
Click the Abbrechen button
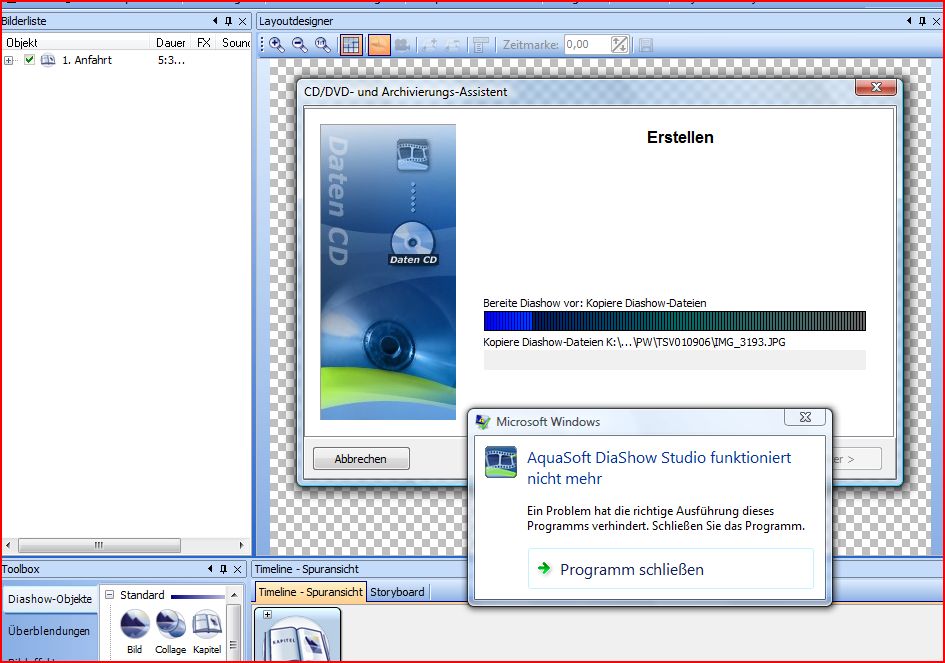coord(360,459)
